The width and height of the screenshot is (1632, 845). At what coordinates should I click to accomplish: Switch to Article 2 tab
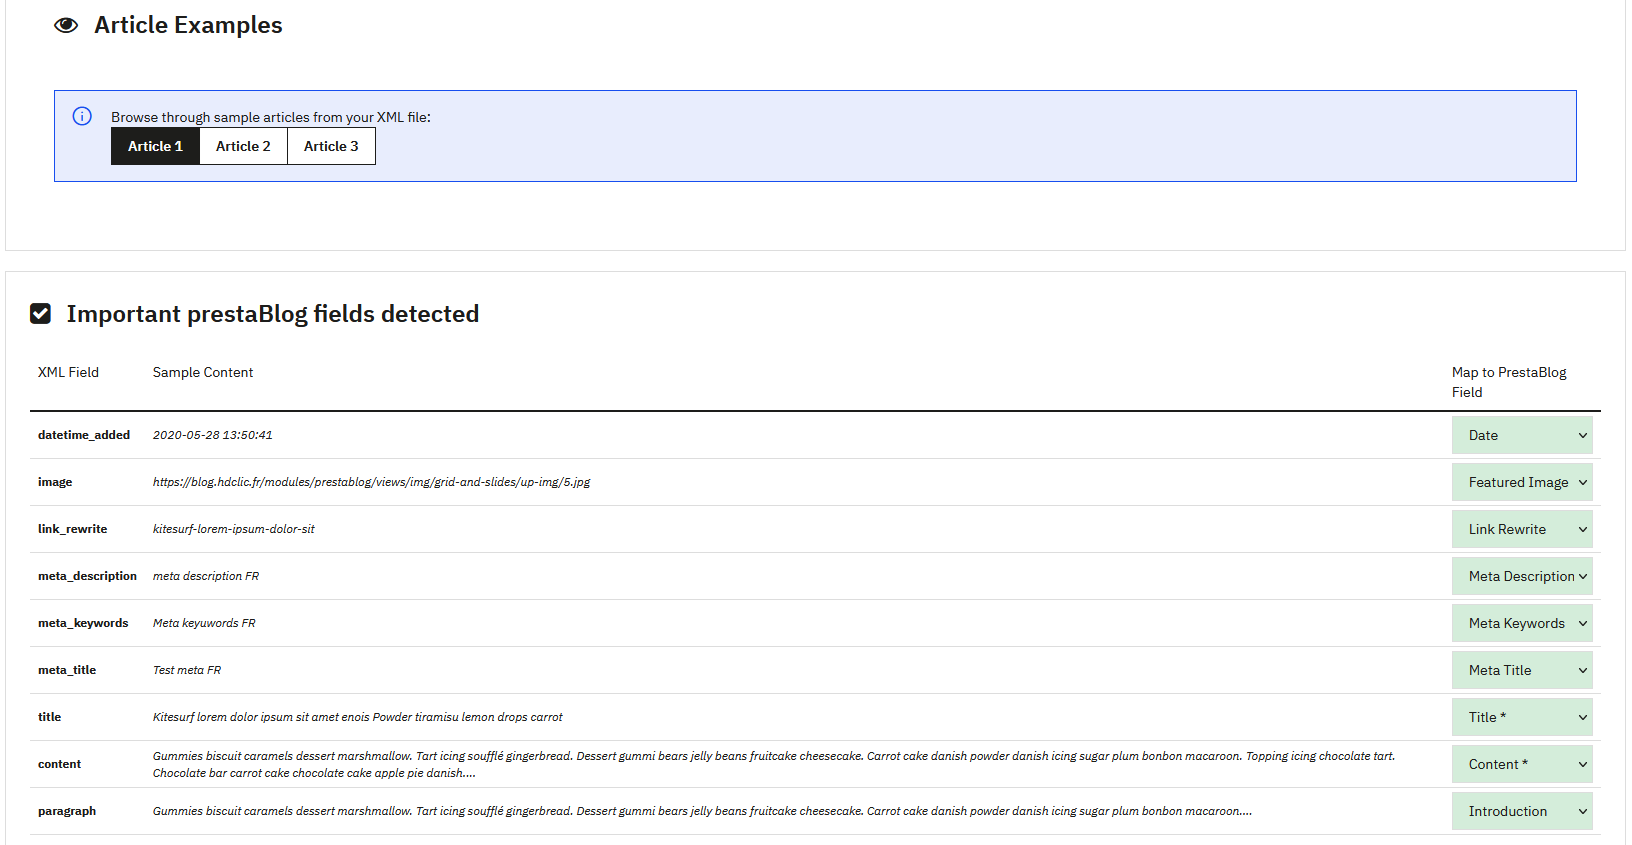pos(243,146)
